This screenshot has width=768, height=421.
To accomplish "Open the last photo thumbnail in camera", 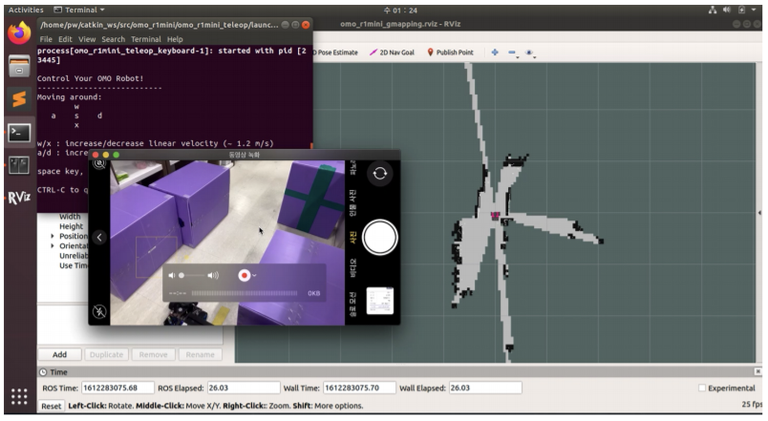I will point(380,301).
